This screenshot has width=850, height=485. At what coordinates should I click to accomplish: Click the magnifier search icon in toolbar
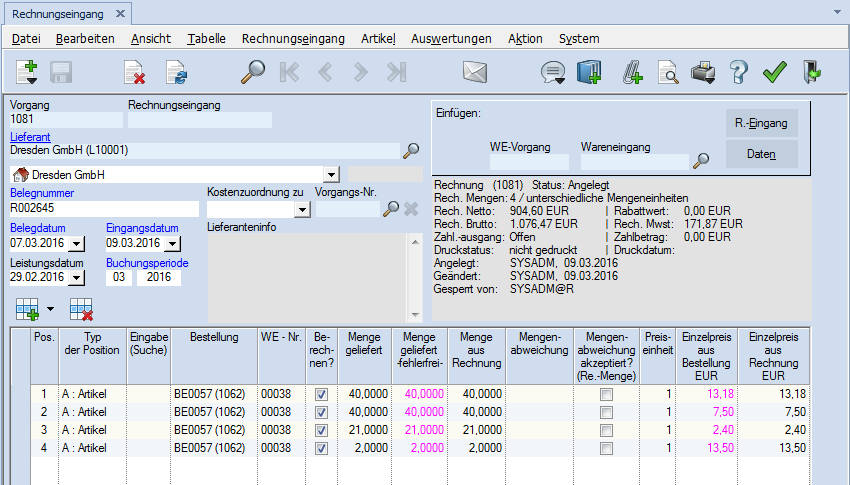coord(253,72)
